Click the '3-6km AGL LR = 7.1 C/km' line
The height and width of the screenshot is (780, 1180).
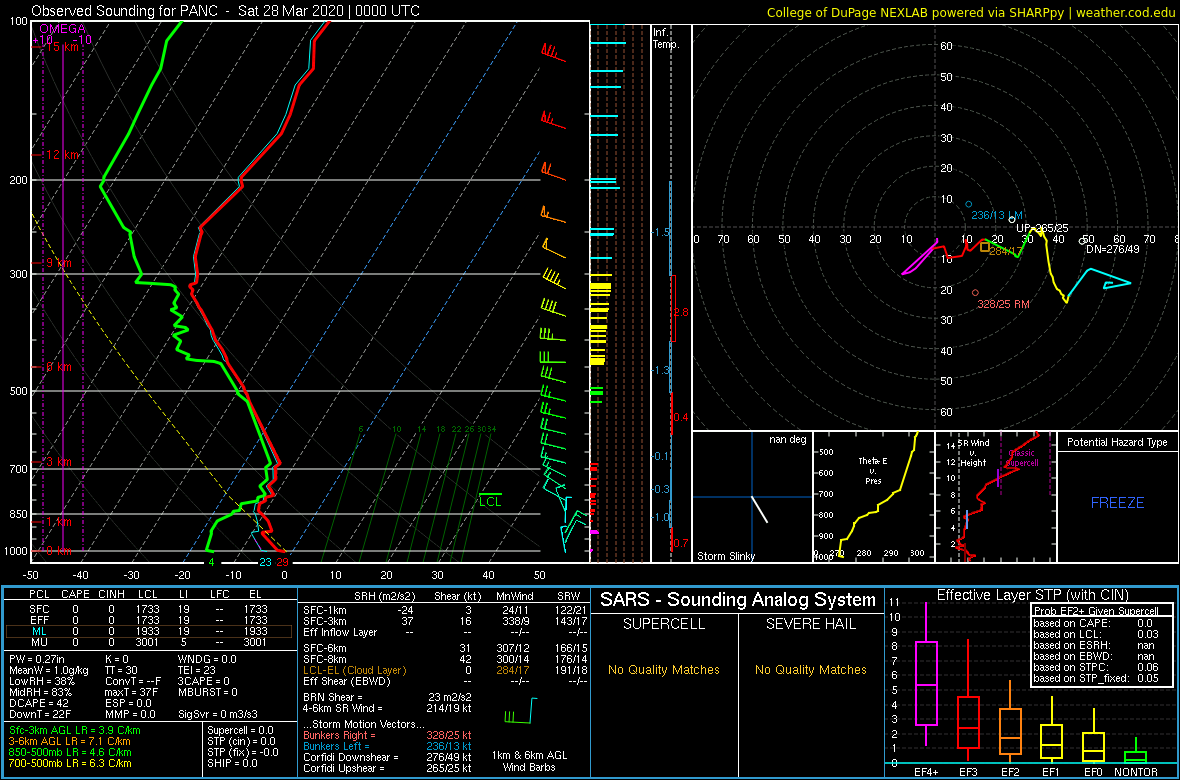71,742
